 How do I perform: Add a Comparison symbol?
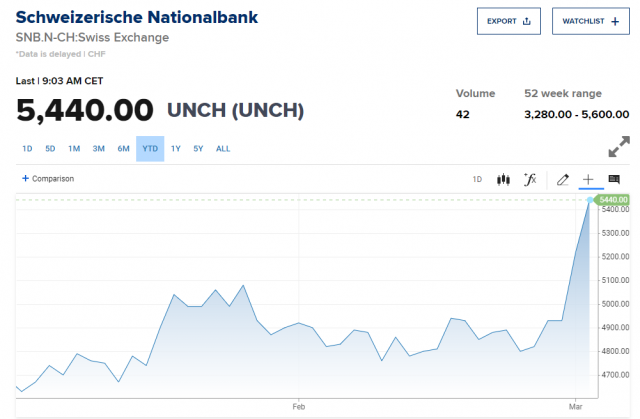[47, 179]
